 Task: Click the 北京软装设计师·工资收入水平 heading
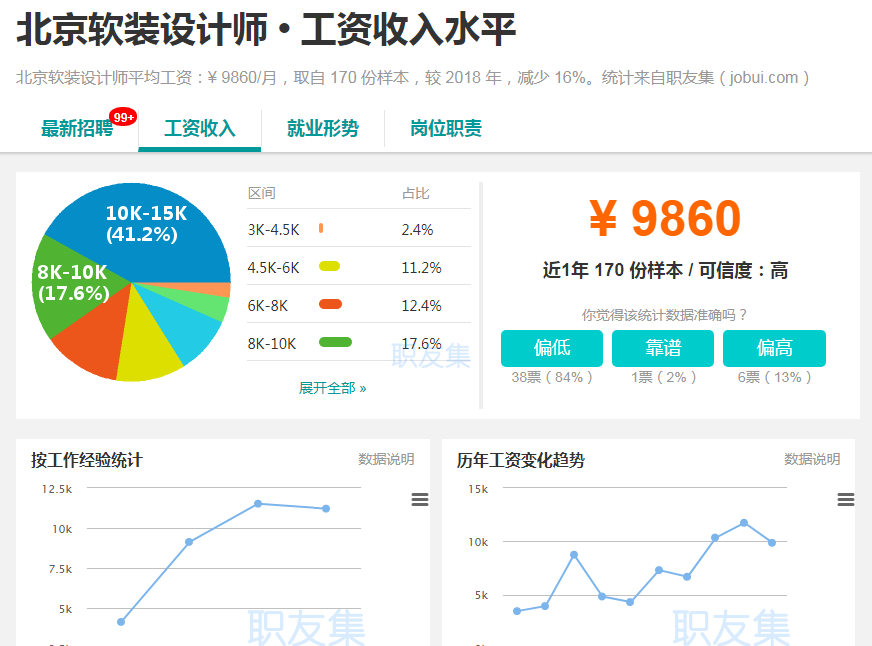(266, 30)
